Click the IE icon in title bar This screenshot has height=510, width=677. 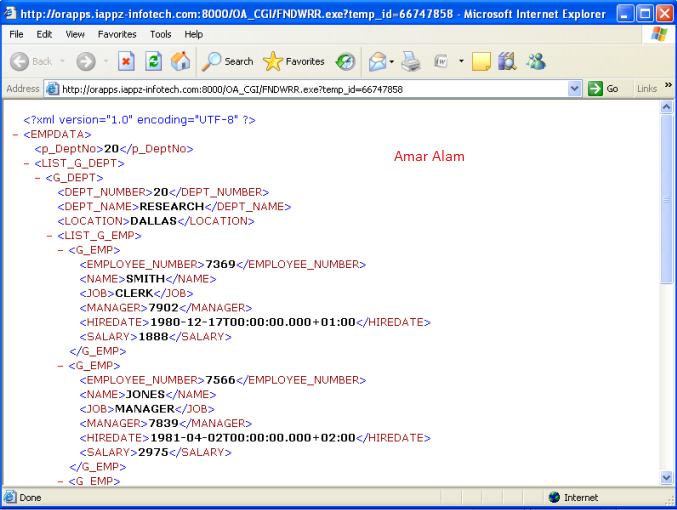(9, 13)
